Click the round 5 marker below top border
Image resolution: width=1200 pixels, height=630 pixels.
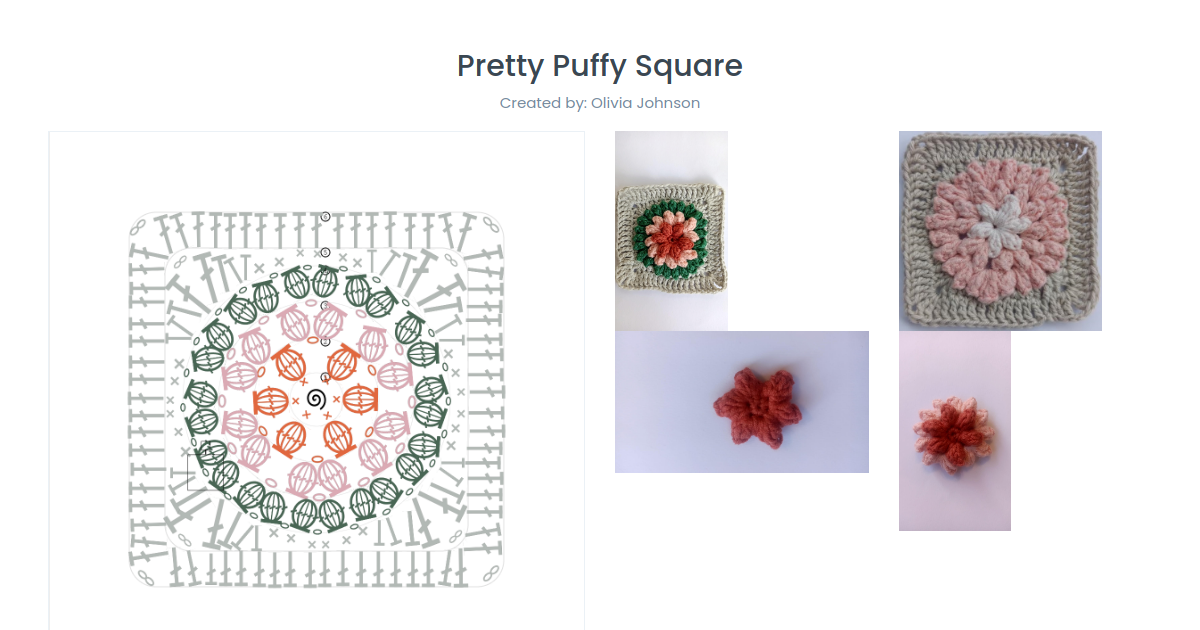[x=325, y=252]
